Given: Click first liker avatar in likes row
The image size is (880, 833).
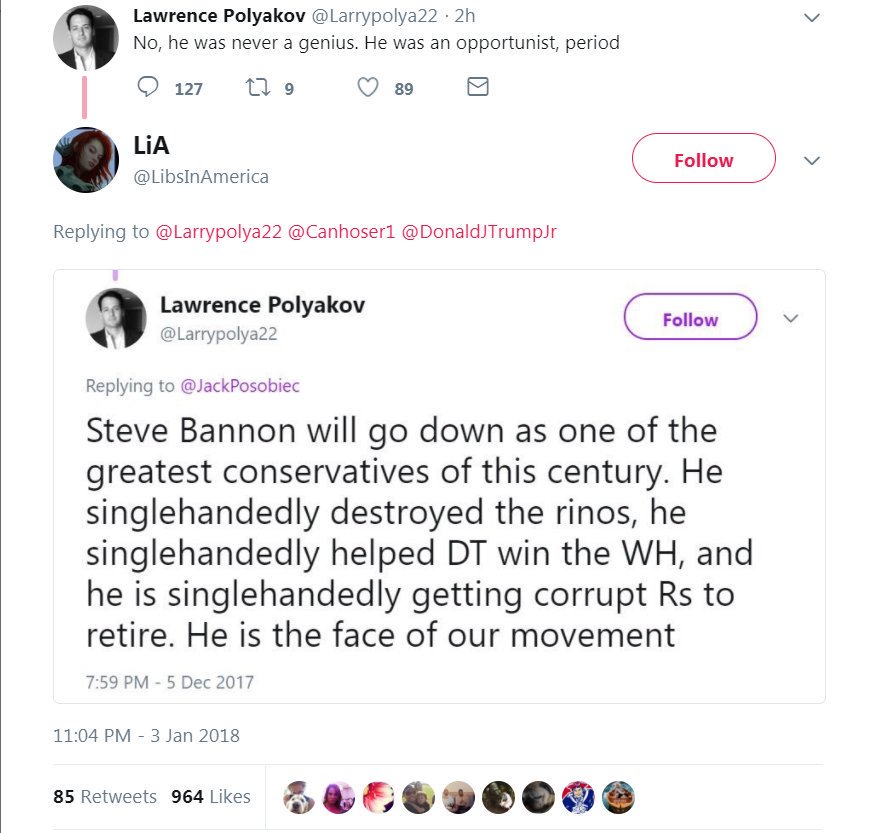Looking at the screenshot, I should click(298, 797).
